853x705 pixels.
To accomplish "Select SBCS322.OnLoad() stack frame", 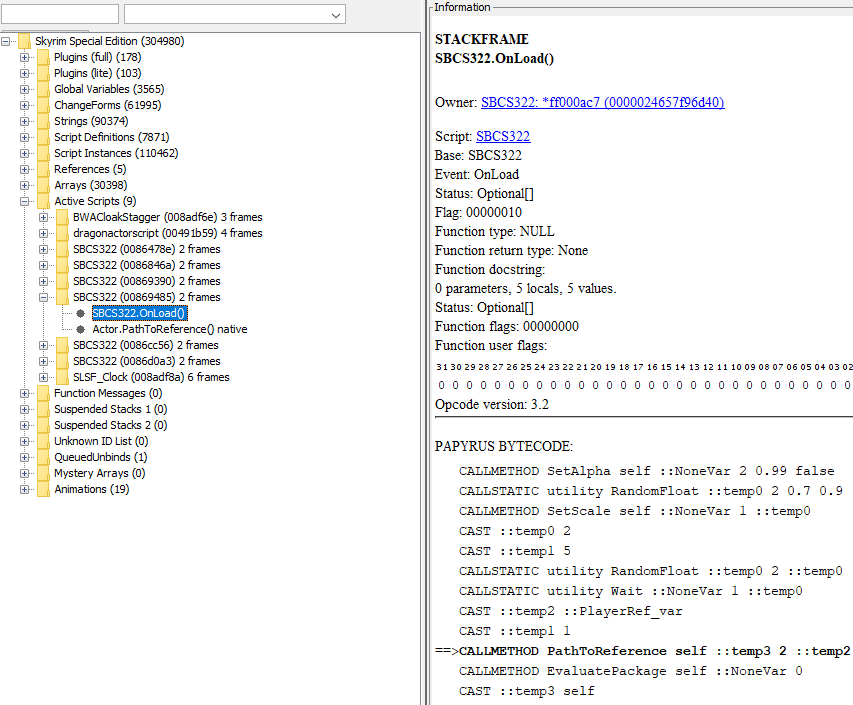I will pyautogui.click(x=139, y=313).
